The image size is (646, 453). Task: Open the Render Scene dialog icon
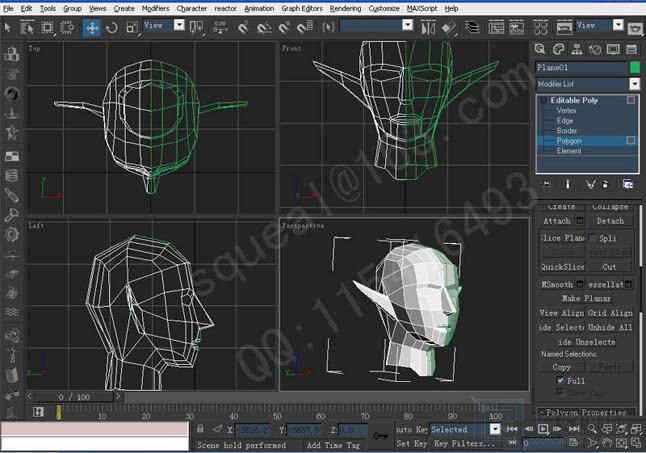[x=564, y=28]
